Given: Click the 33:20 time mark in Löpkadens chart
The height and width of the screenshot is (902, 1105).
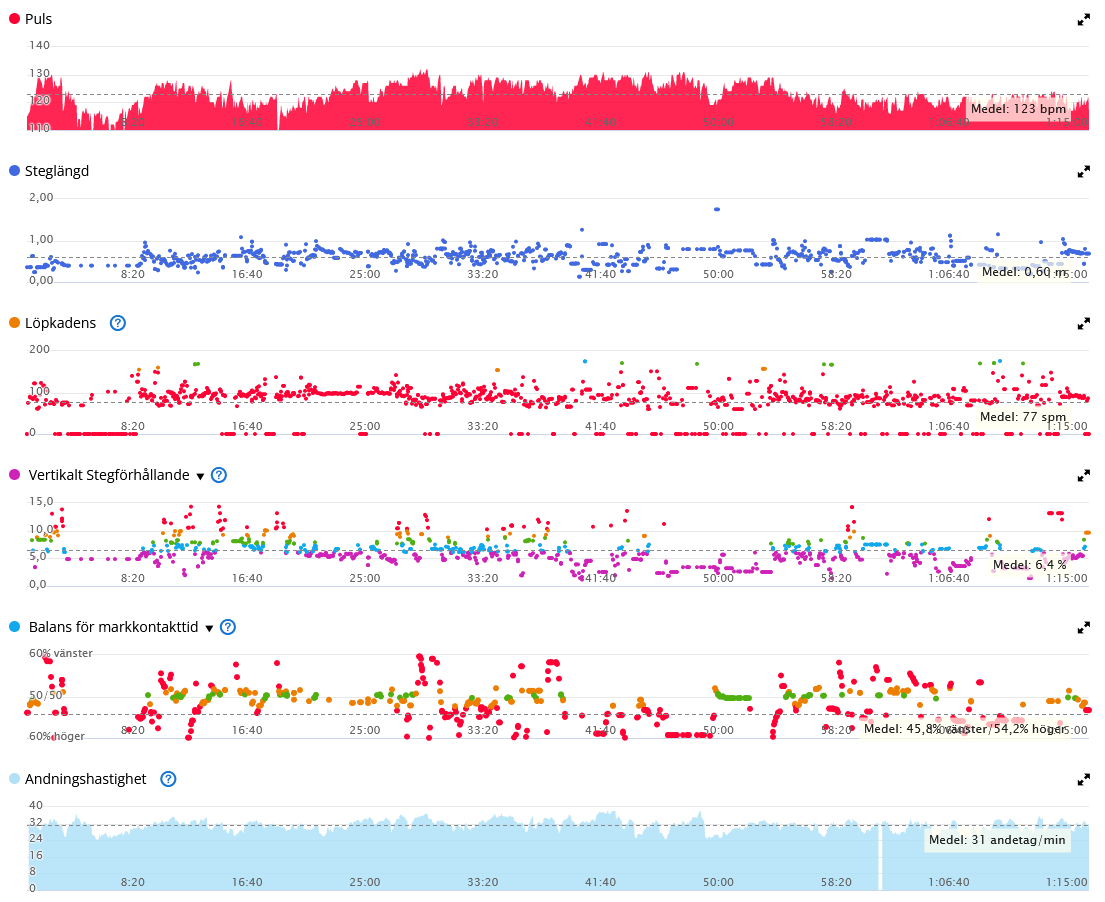Looking at the screenshot, I should (482, 426).
